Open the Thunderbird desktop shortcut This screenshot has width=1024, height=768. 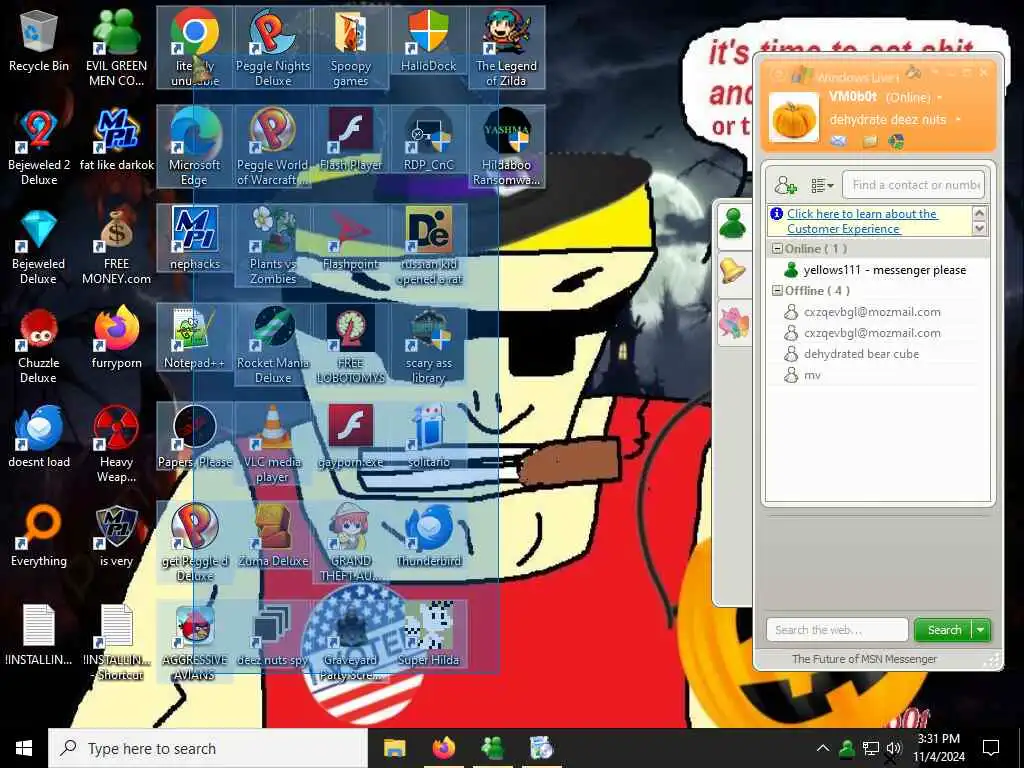tap(428, 536)
